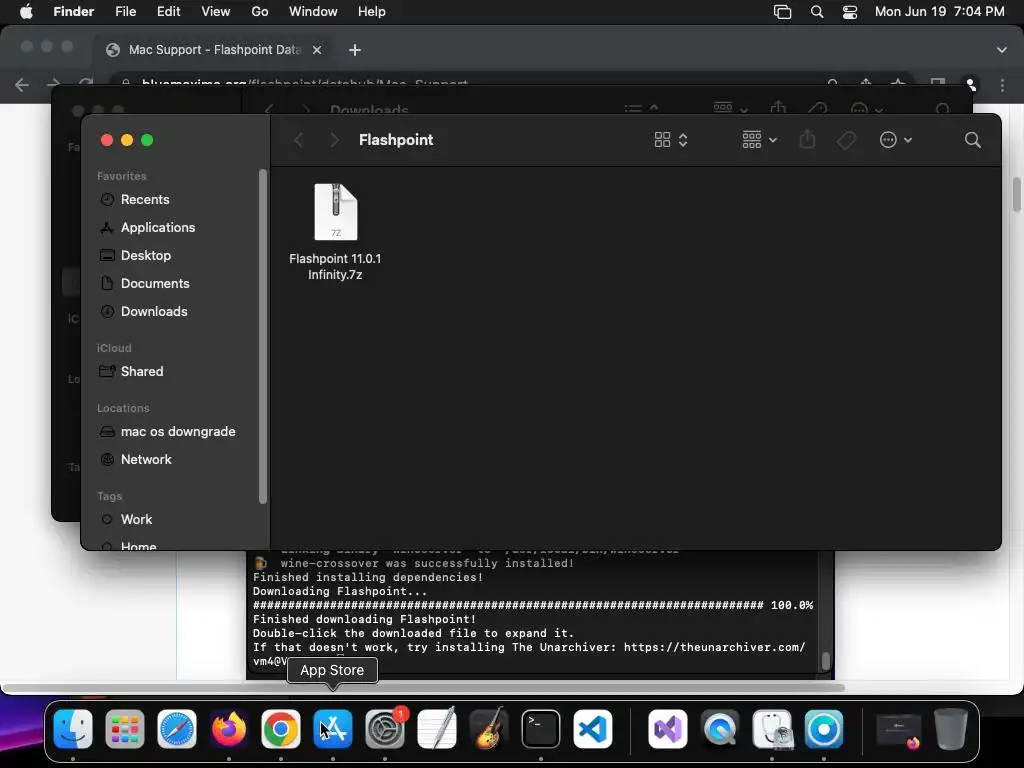Open TextEdit from the Dock
Screen dimensions: 1024x768
coord(437,729)
